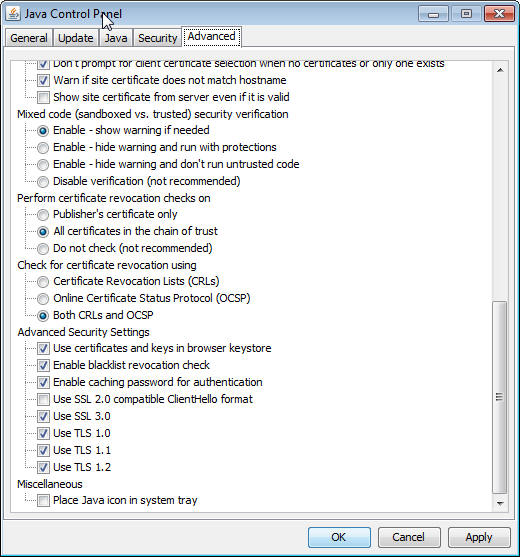Screen dimensions: 520x557
Task: Maximize the Java Control Panel window
Action: pos(466,14)
